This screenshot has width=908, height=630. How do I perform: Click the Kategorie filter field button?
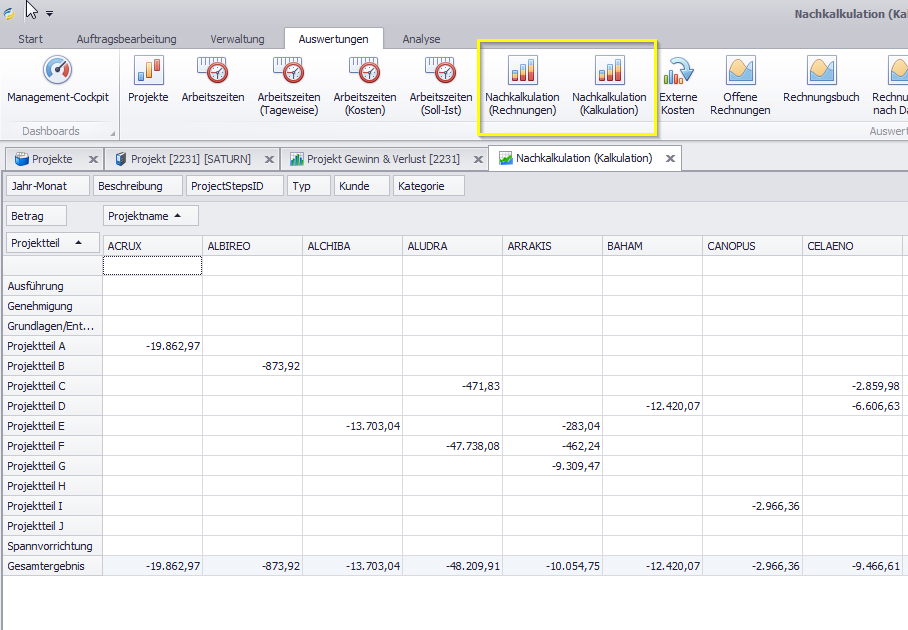click(x=430, y=186)
